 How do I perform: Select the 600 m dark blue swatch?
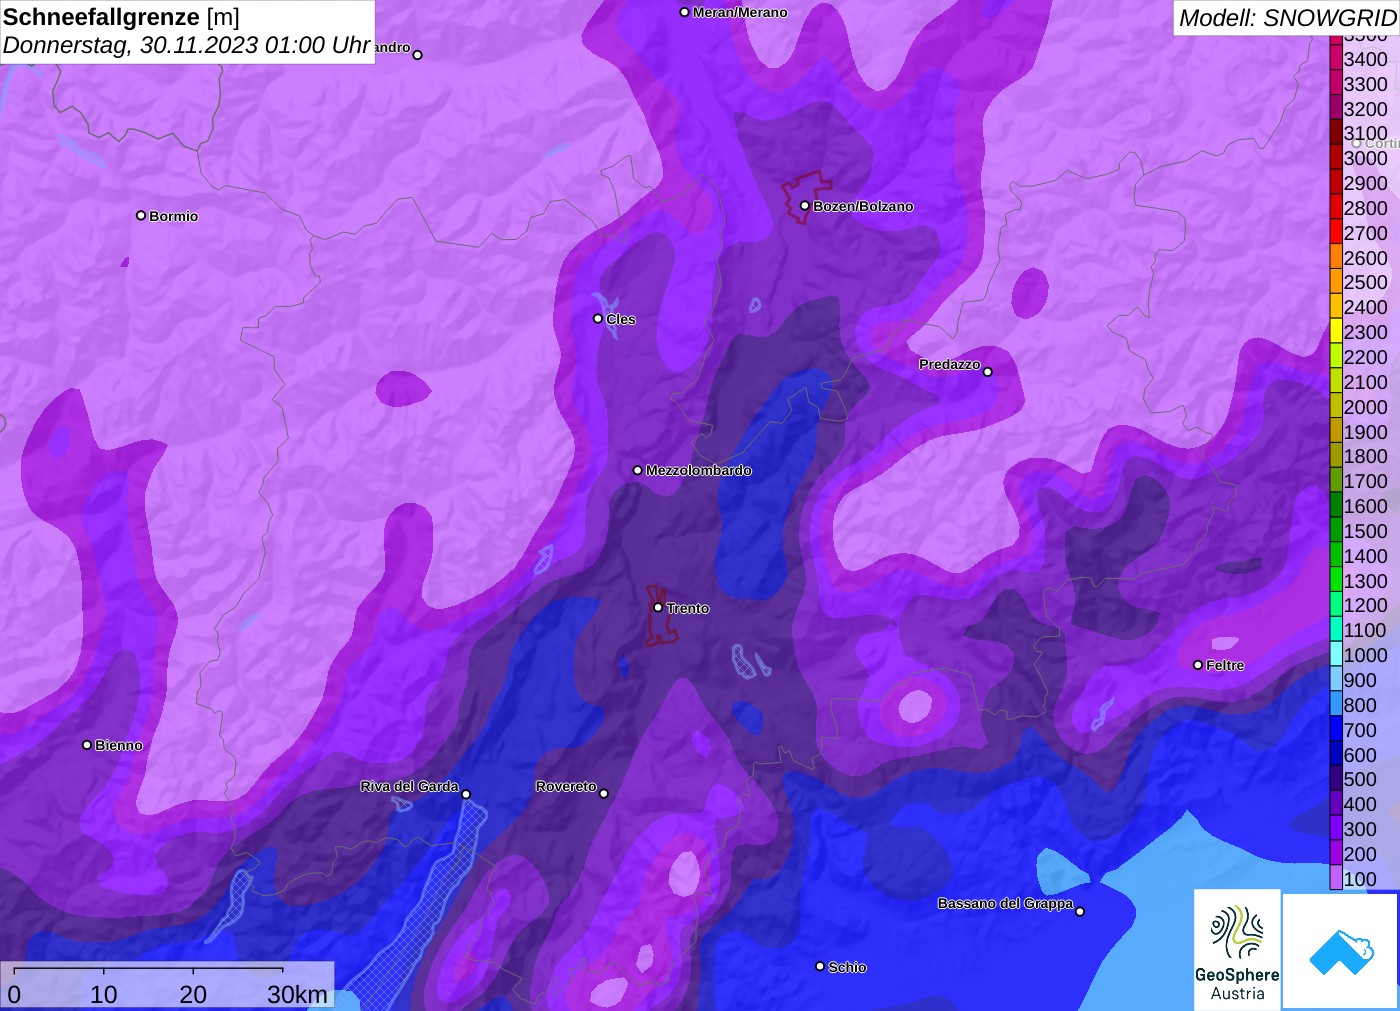click(1336, 755)
